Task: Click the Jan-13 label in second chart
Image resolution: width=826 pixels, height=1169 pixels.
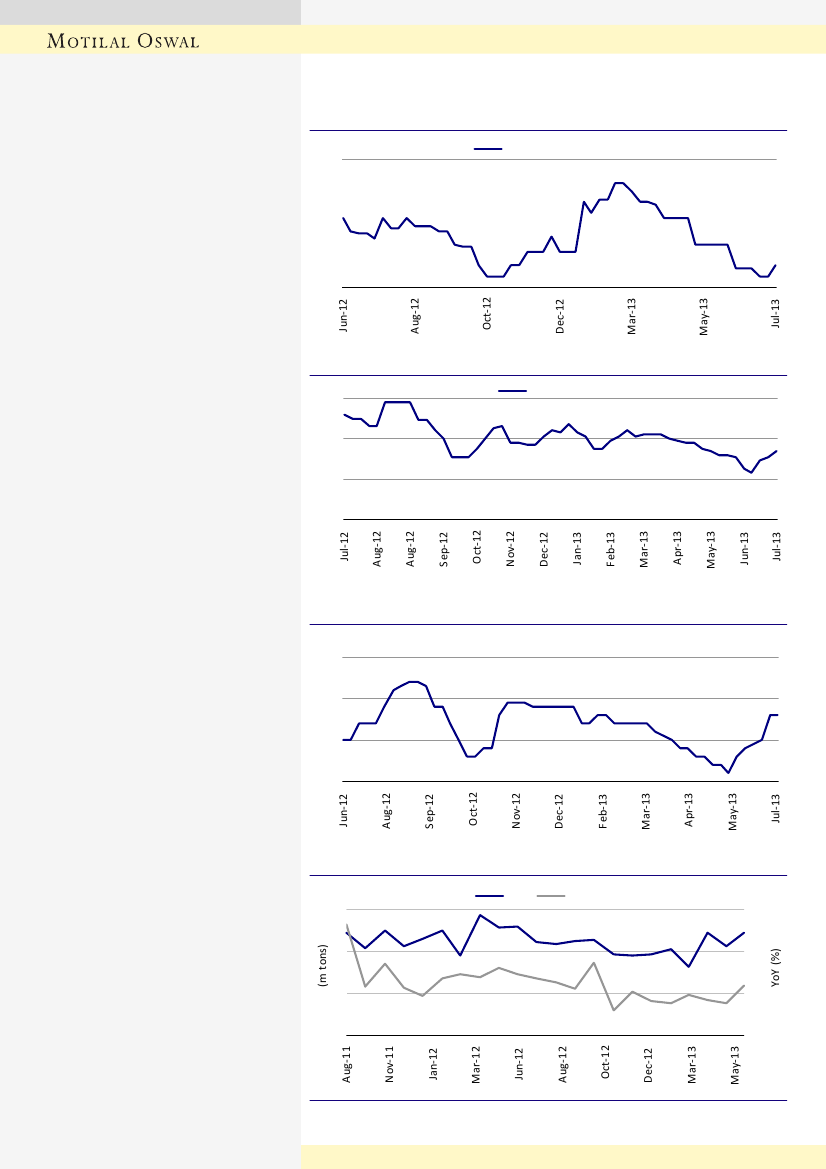Action: pos(578,549)
